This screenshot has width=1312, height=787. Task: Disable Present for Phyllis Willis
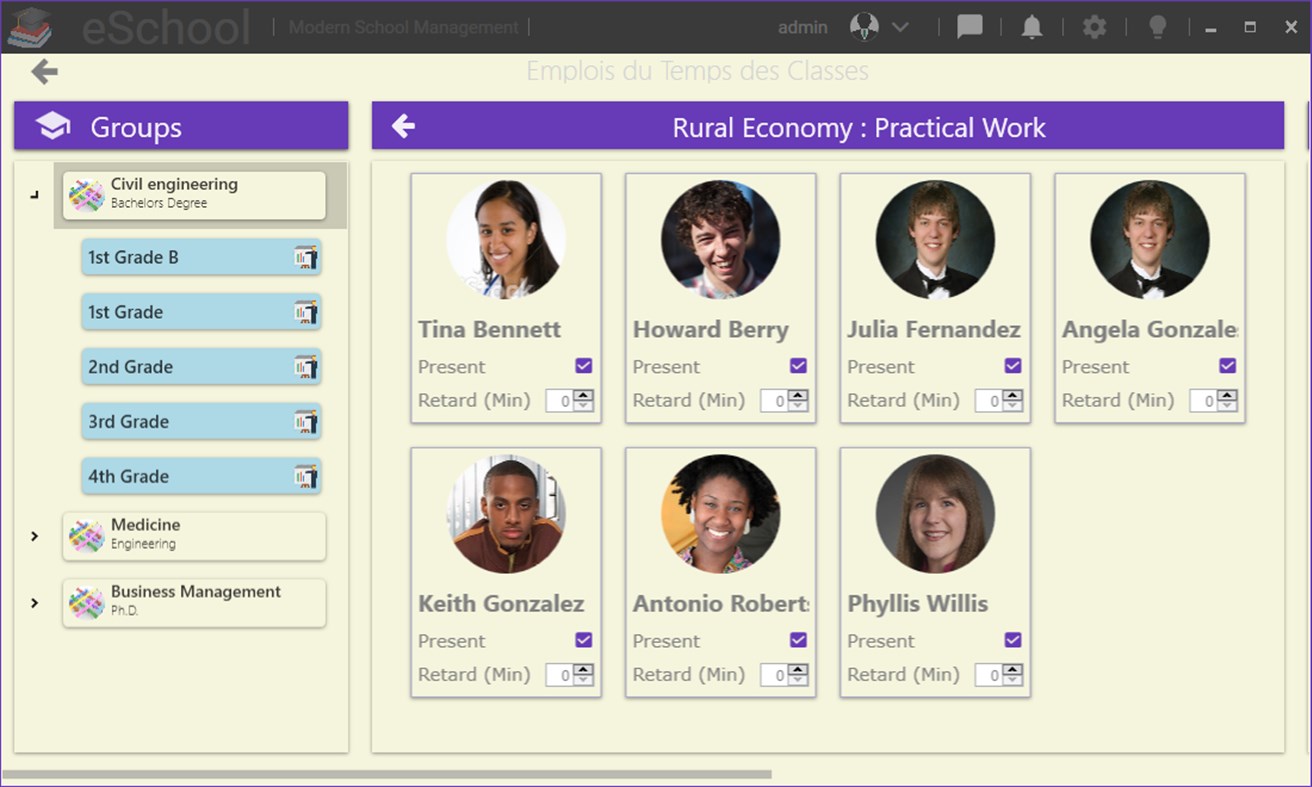click(x=1013, y=640)
